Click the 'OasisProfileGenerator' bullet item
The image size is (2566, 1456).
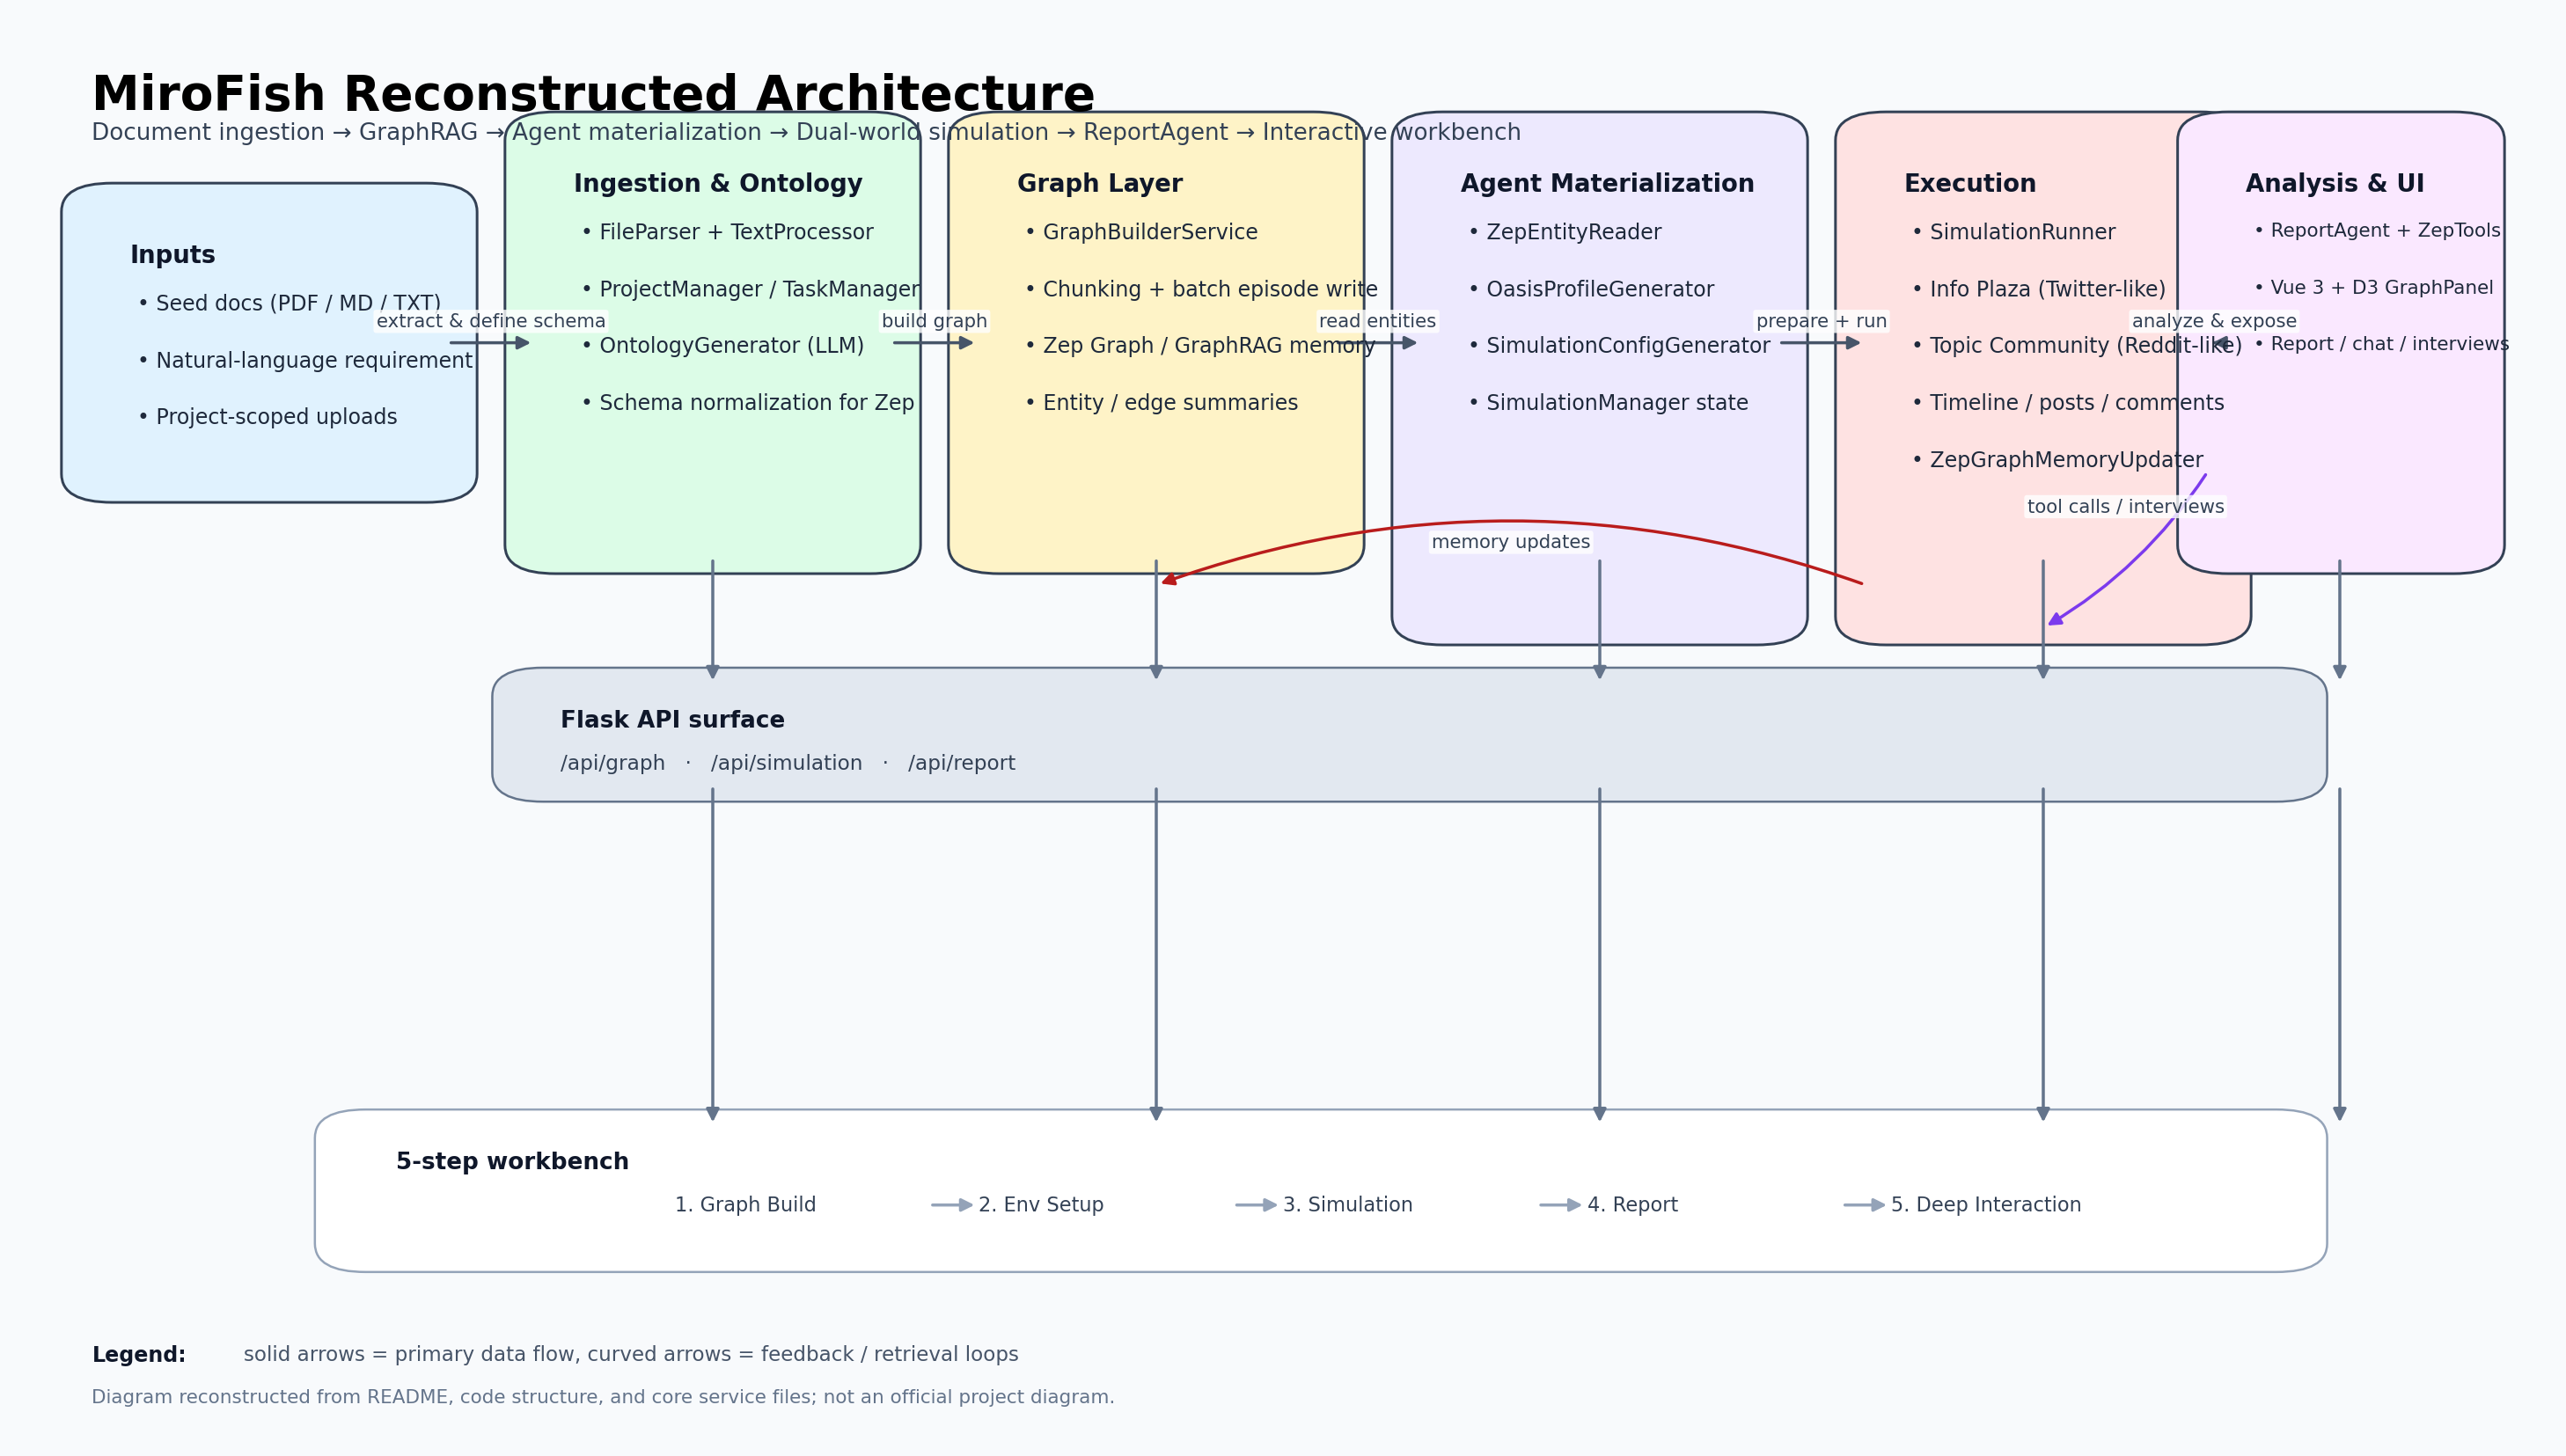(x=1599, y=289)
